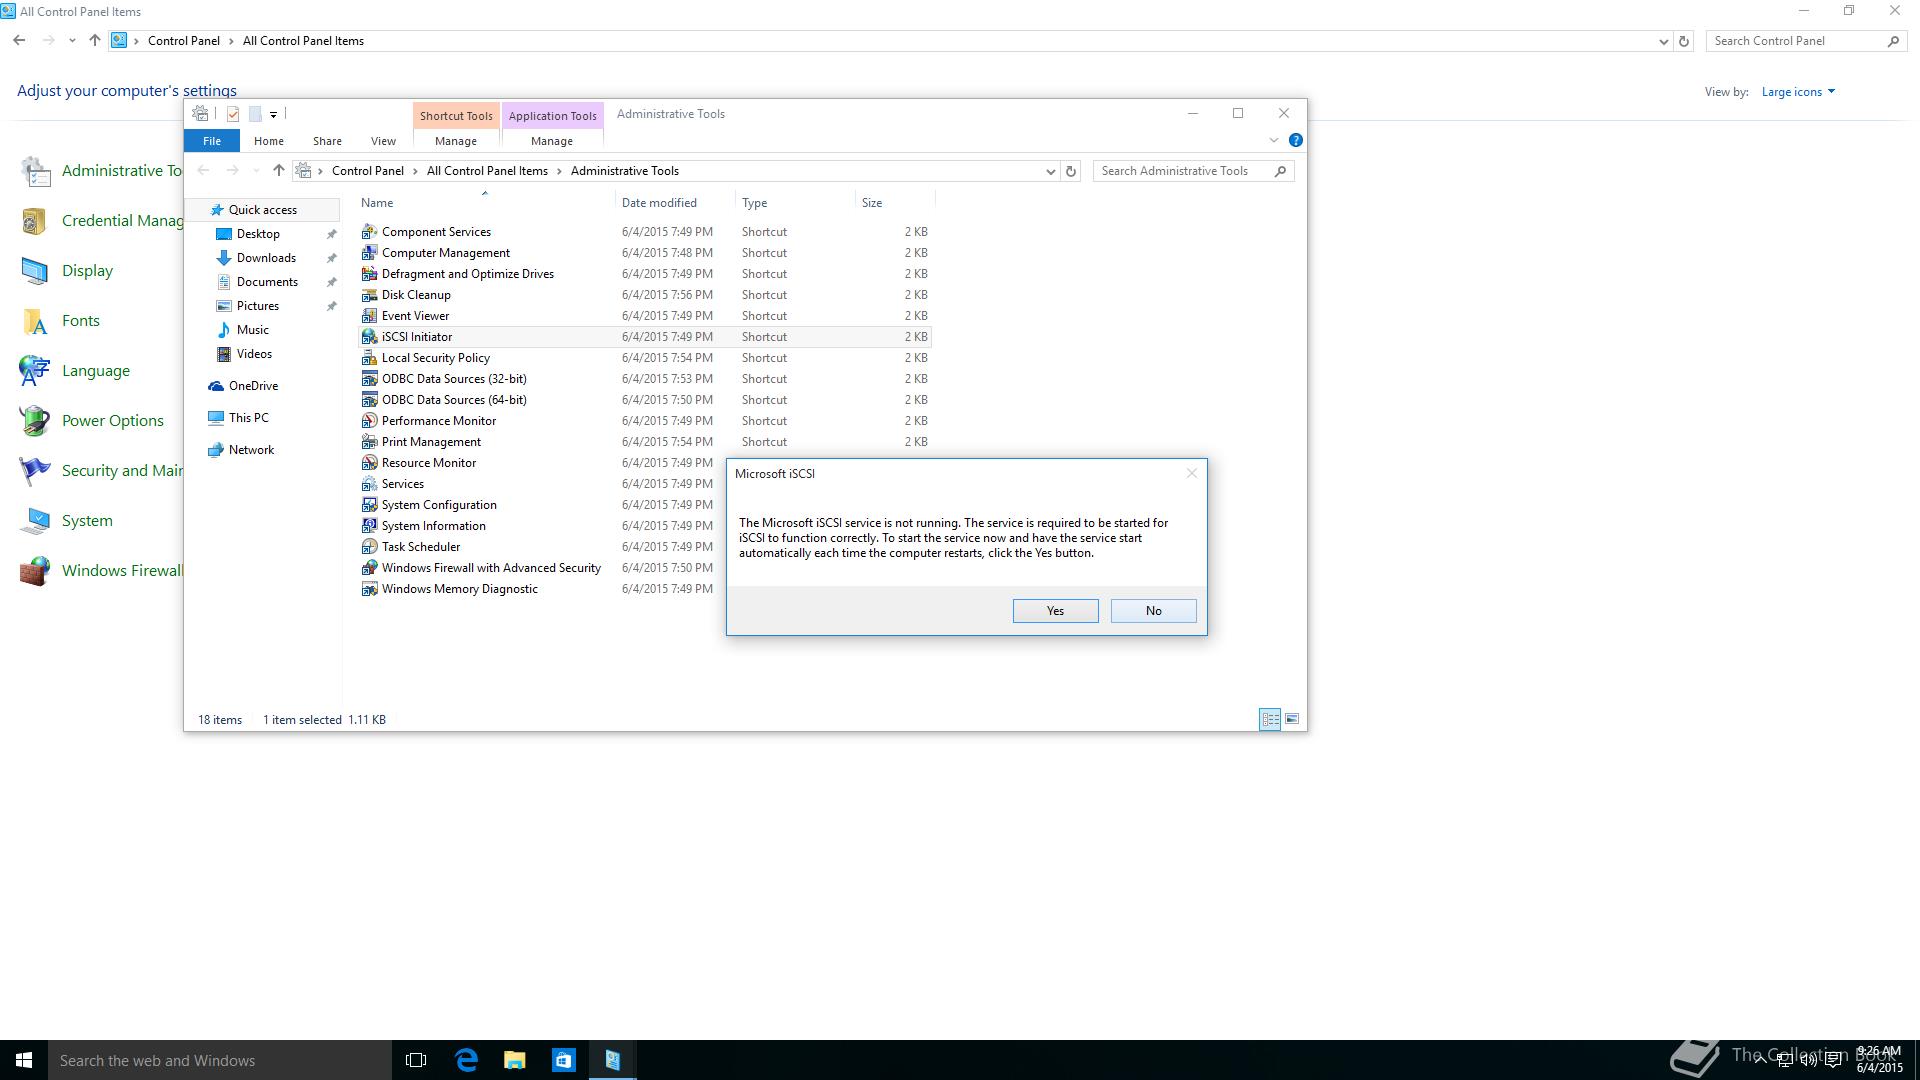Launch Microsoft Edge from the taskbar
Viewport: 1920px width, 1080px height.
466,1060
